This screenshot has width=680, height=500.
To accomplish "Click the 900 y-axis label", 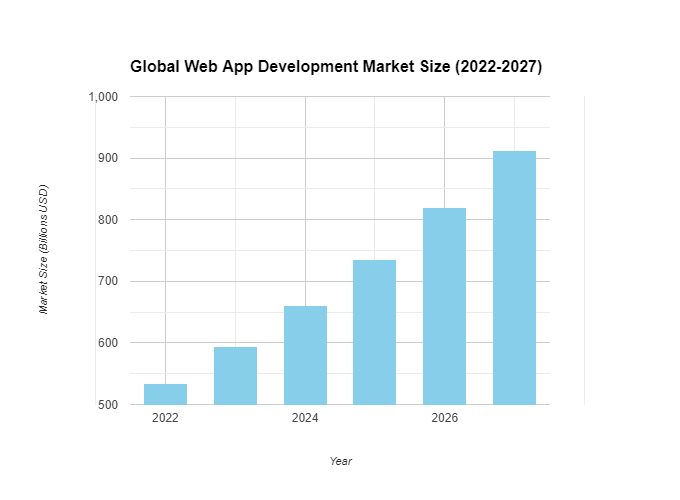I will pos(108,158).
